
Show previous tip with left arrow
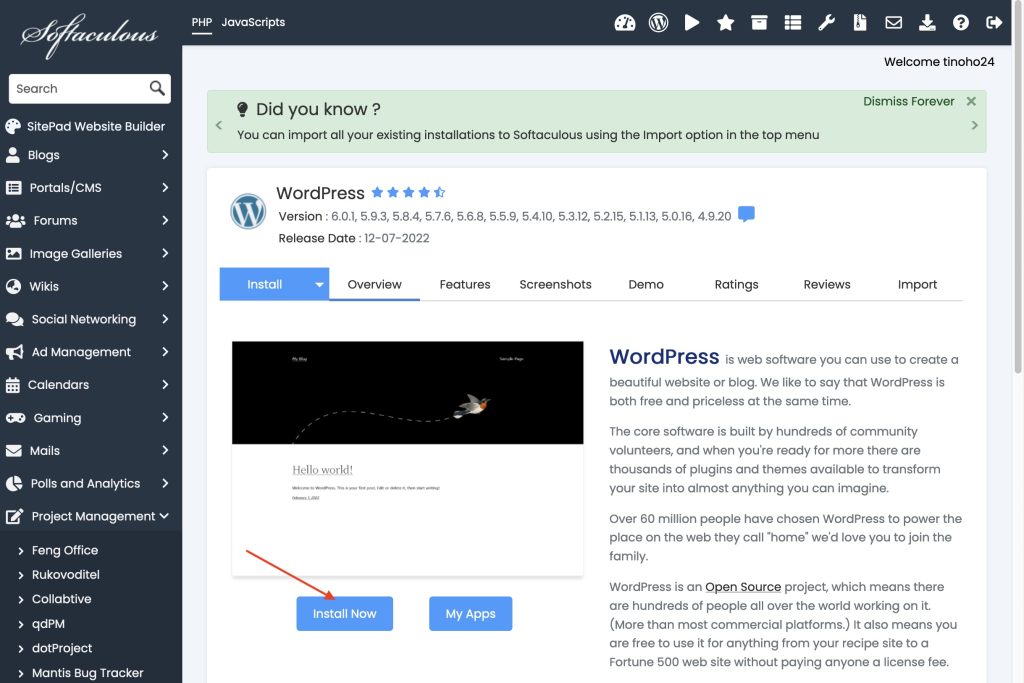click(219, 125)
